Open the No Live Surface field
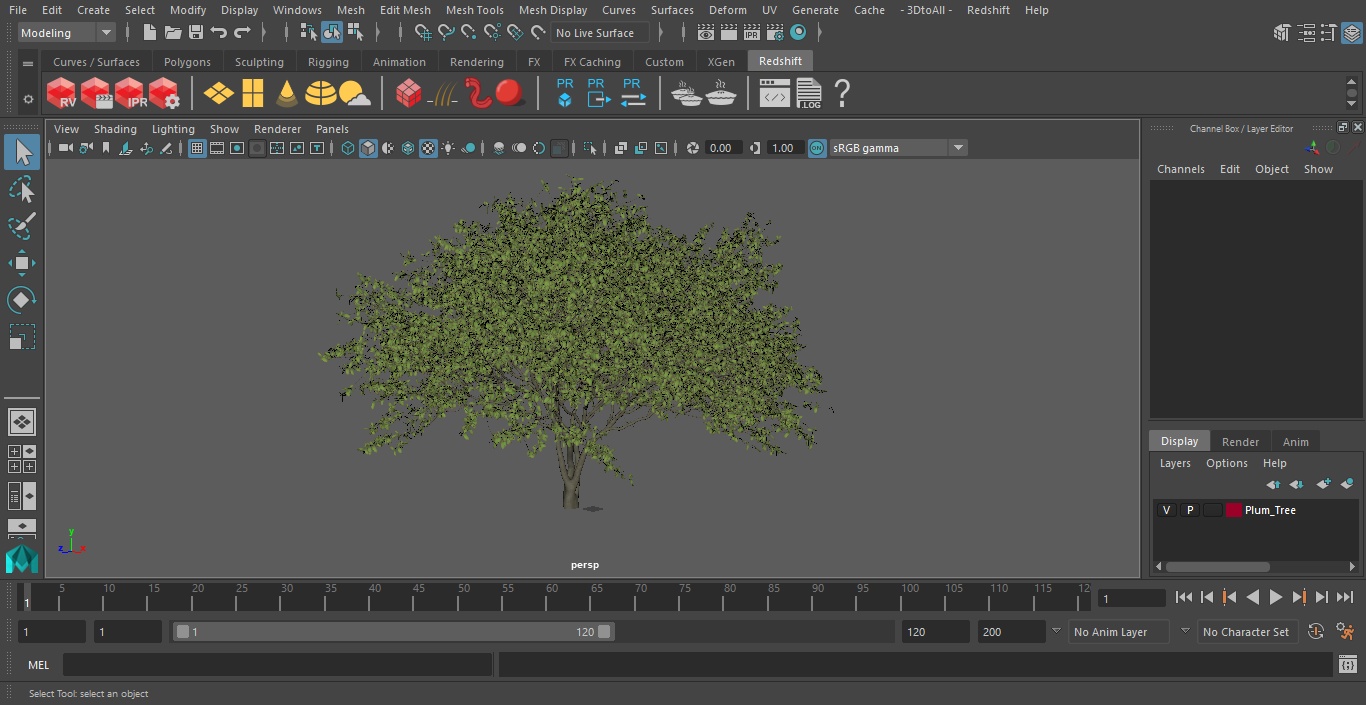Screen dimensions: 1366x705 601,33
